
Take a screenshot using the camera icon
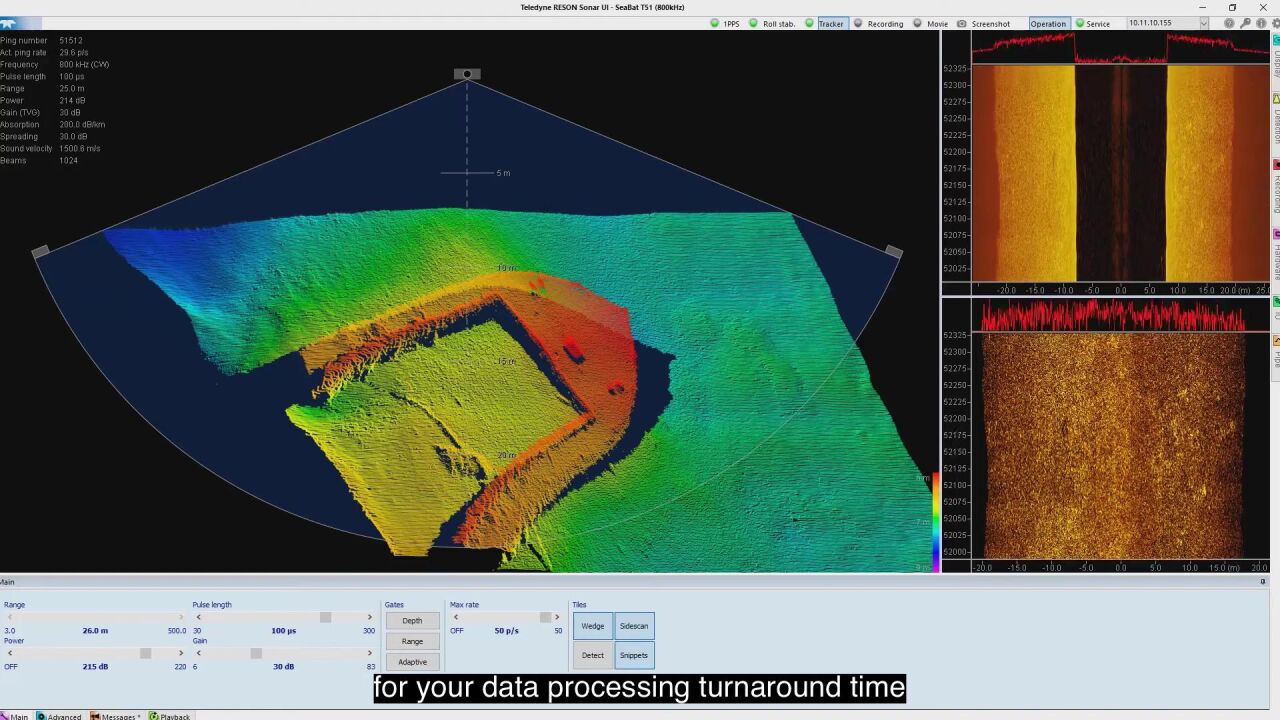coord(962,23)
